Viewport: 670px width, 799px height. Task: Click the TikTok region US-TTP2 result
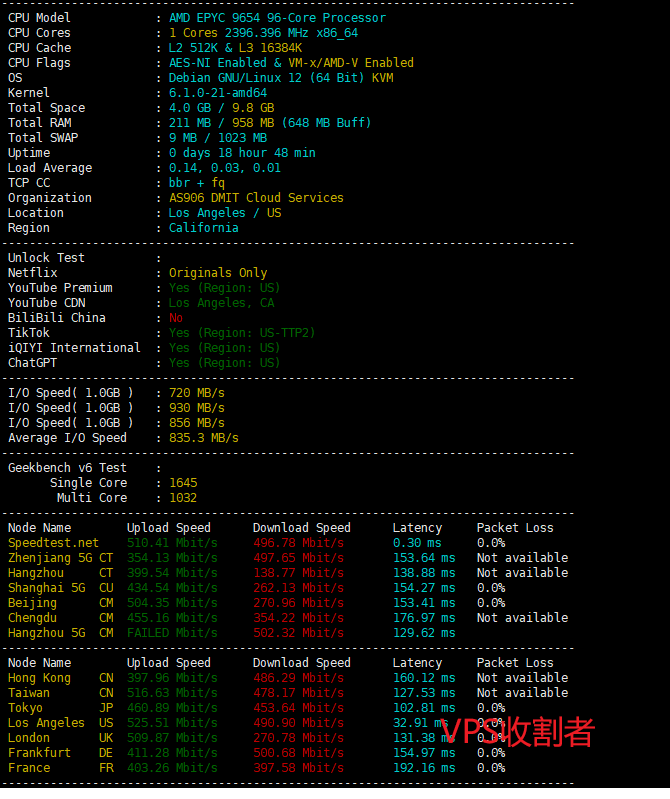[241, 333]
